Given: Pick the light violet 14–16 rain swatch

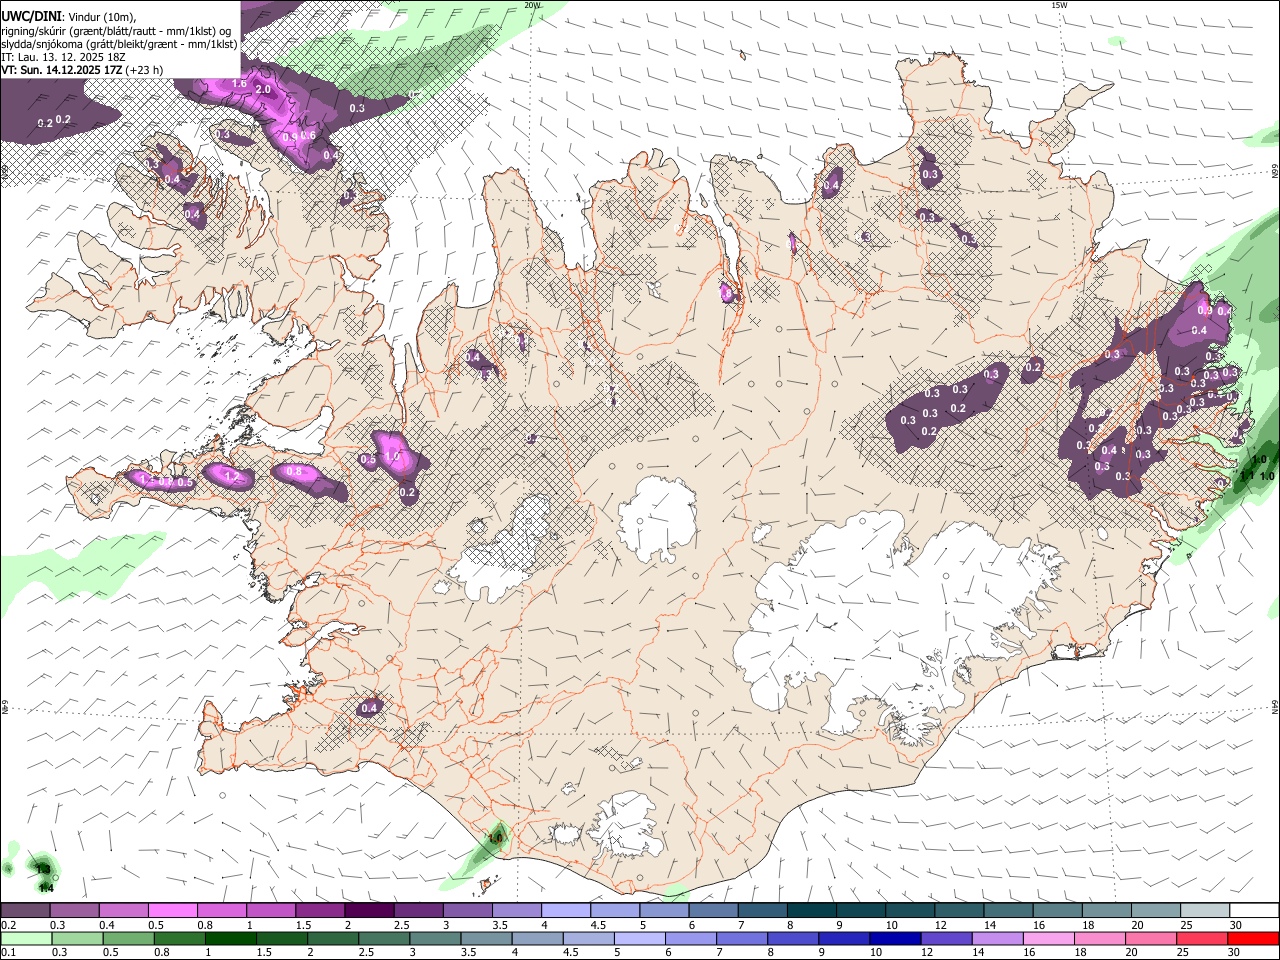Looking at the screenshot, I should point(997,938).
